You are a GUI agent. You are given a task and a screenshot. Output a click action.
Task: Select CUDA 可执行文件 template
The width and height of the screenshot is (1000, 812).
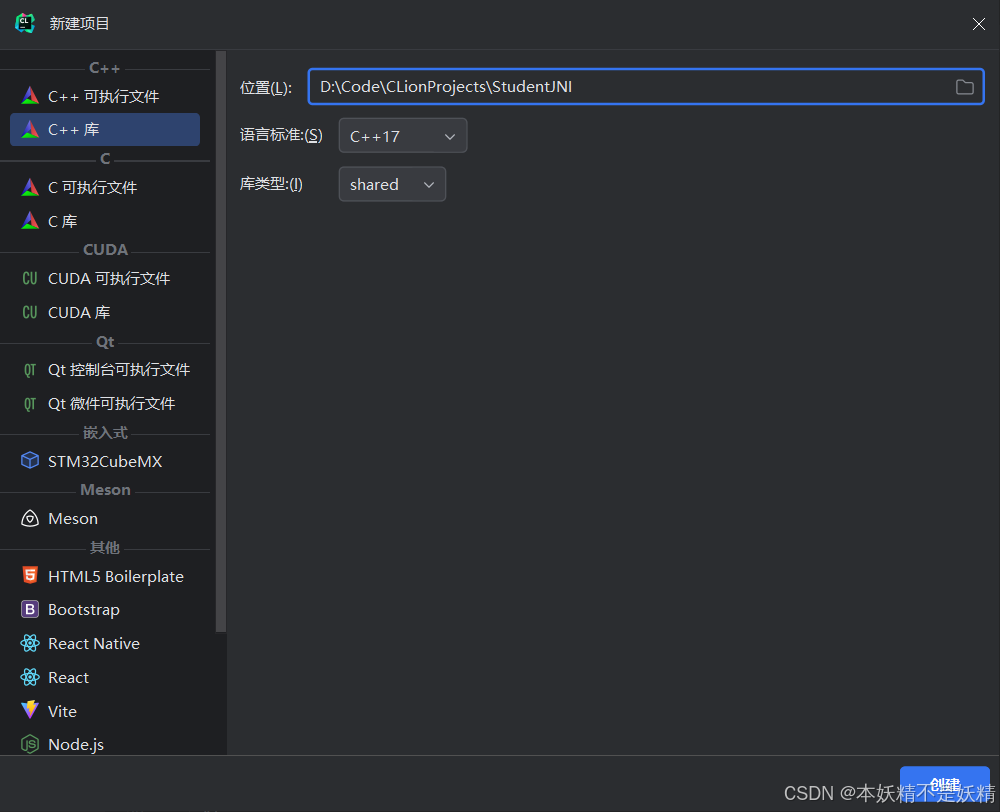click(x=105, y=279)
